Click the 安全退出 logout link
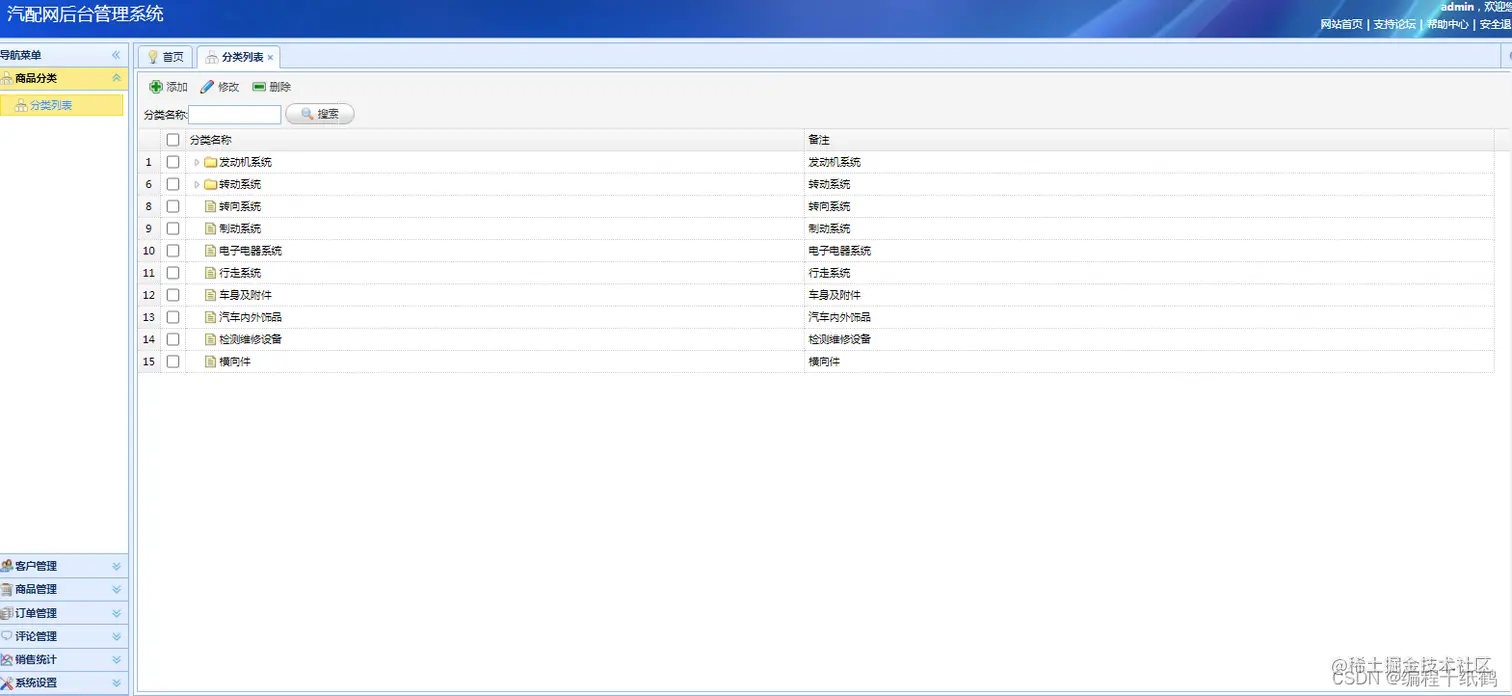Screen dimensions: 1512x696 [x=1496, y=24]
